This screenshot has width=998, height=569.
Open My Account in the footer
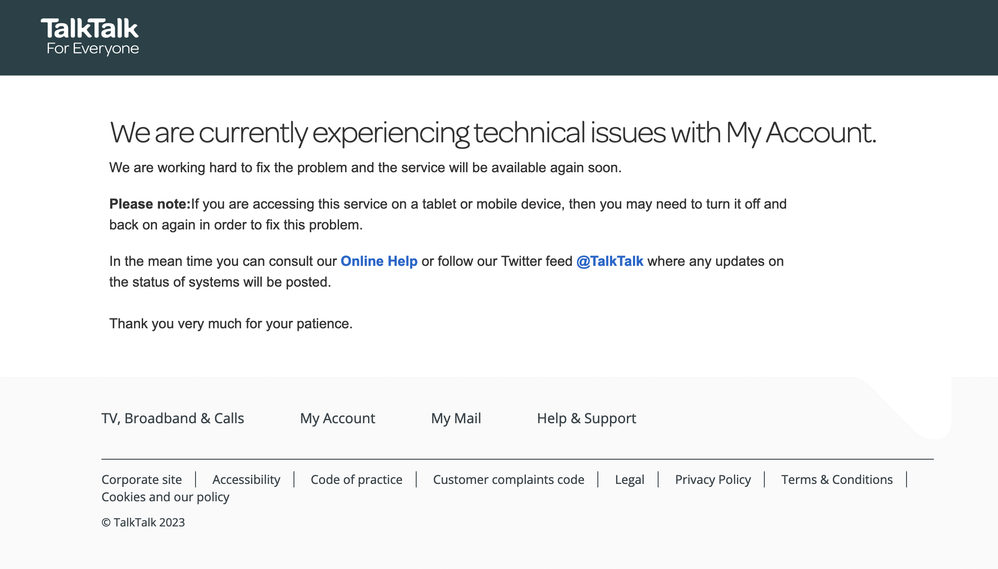pyautogui.click(x=337, y=418)
